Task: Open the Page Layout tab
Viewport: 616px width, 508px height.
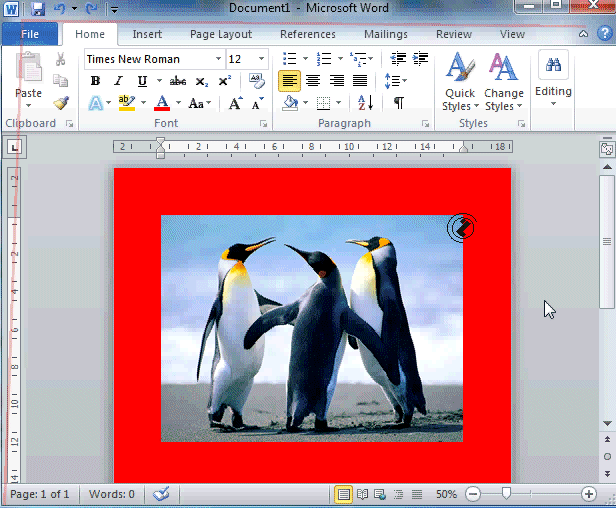Action: coord(221,34)
